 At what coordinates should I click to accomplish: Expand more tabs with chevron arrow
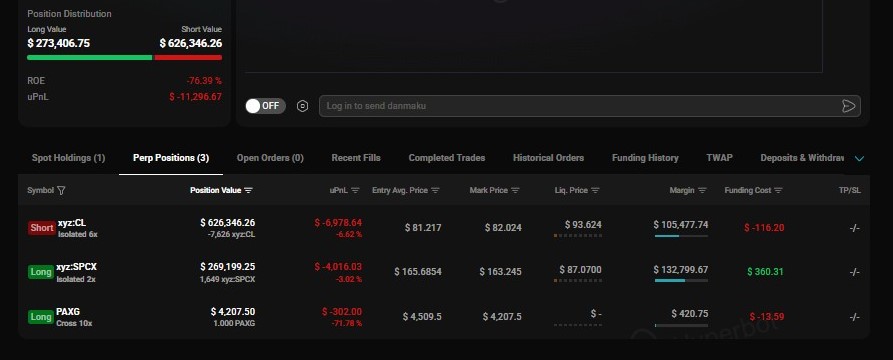(x=859, y=158)
